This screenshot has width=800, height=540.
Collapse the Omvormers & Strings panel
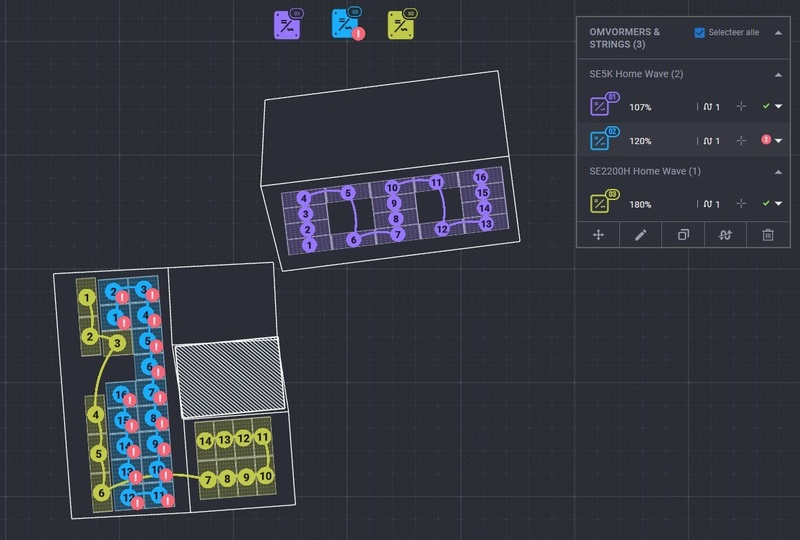click(x=778, y=33)
